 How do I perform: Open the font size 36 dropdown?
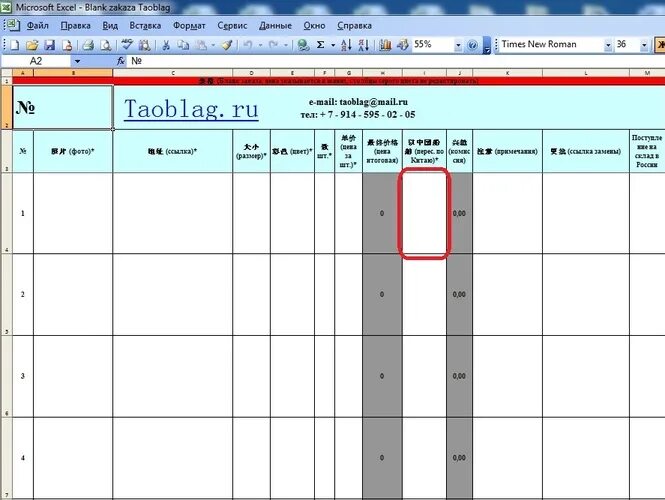pos(644,45)
